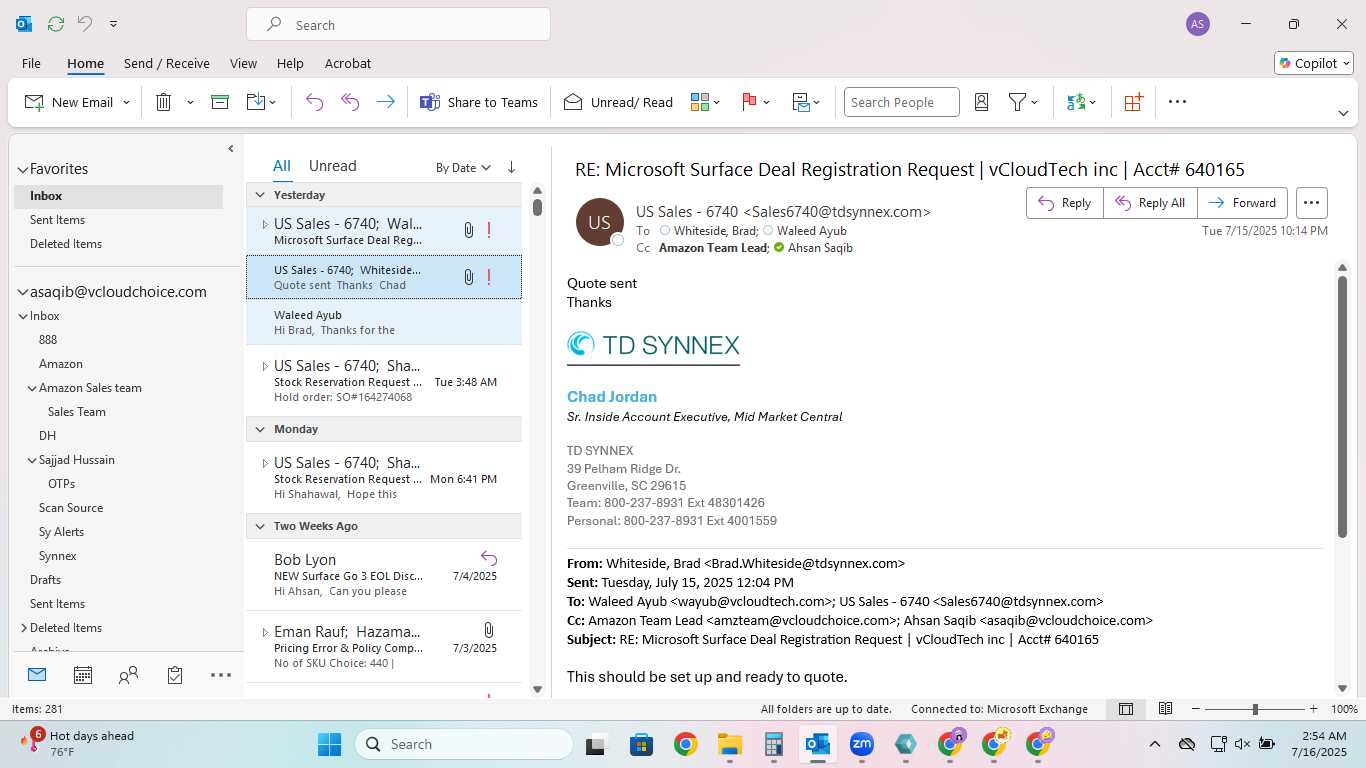Click zoom out minus button

coord(1197,709)
